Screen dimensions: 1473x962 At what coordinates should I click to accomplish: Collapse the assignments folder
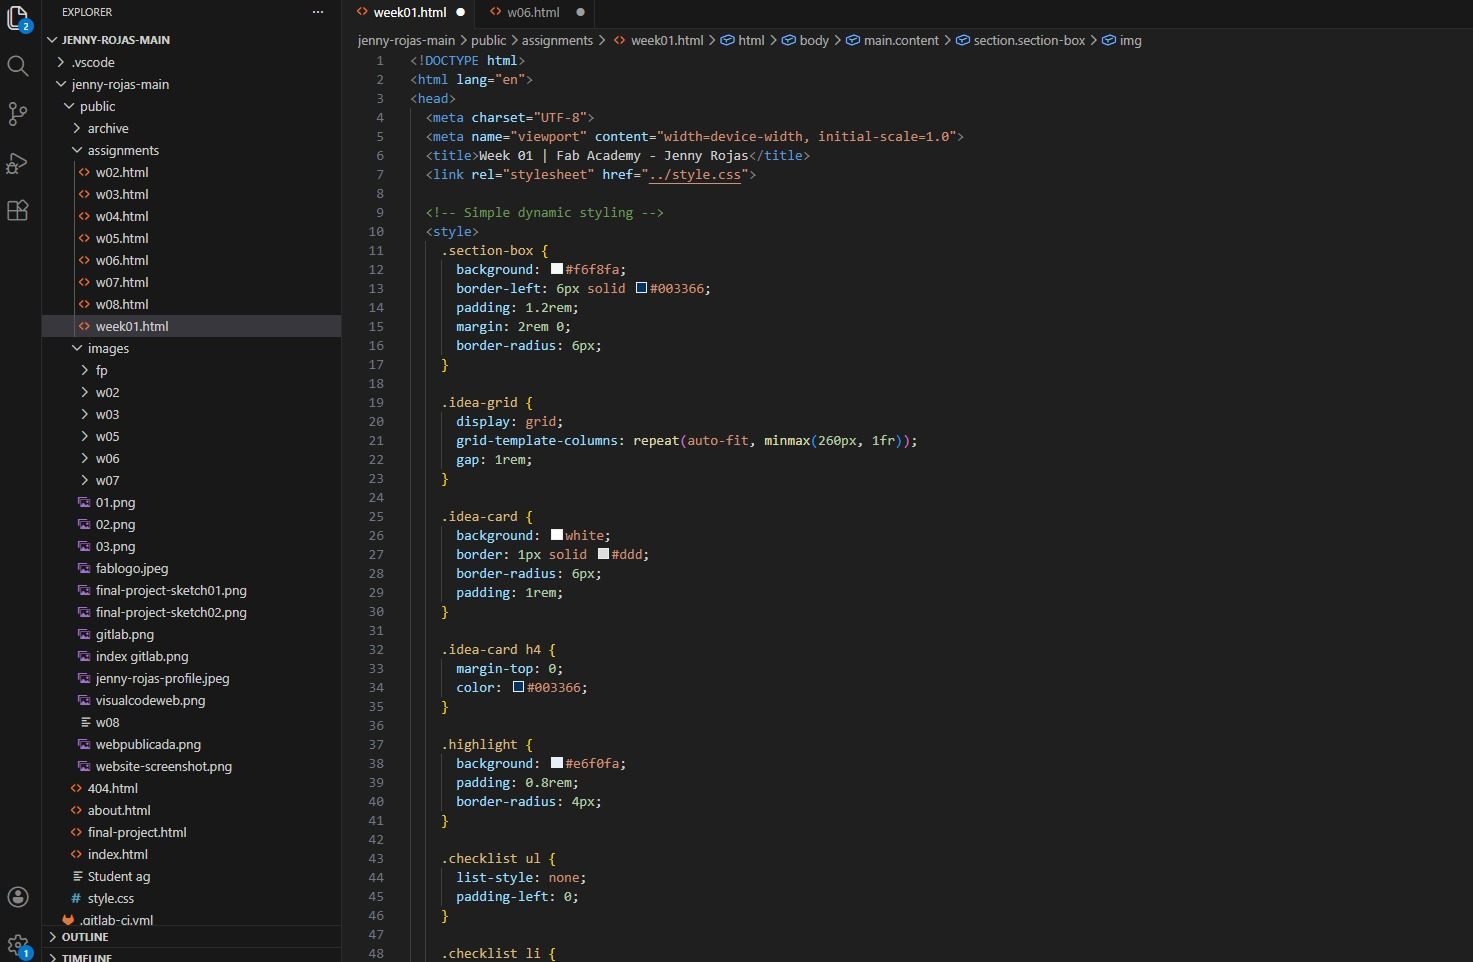[x=76, y=150]
